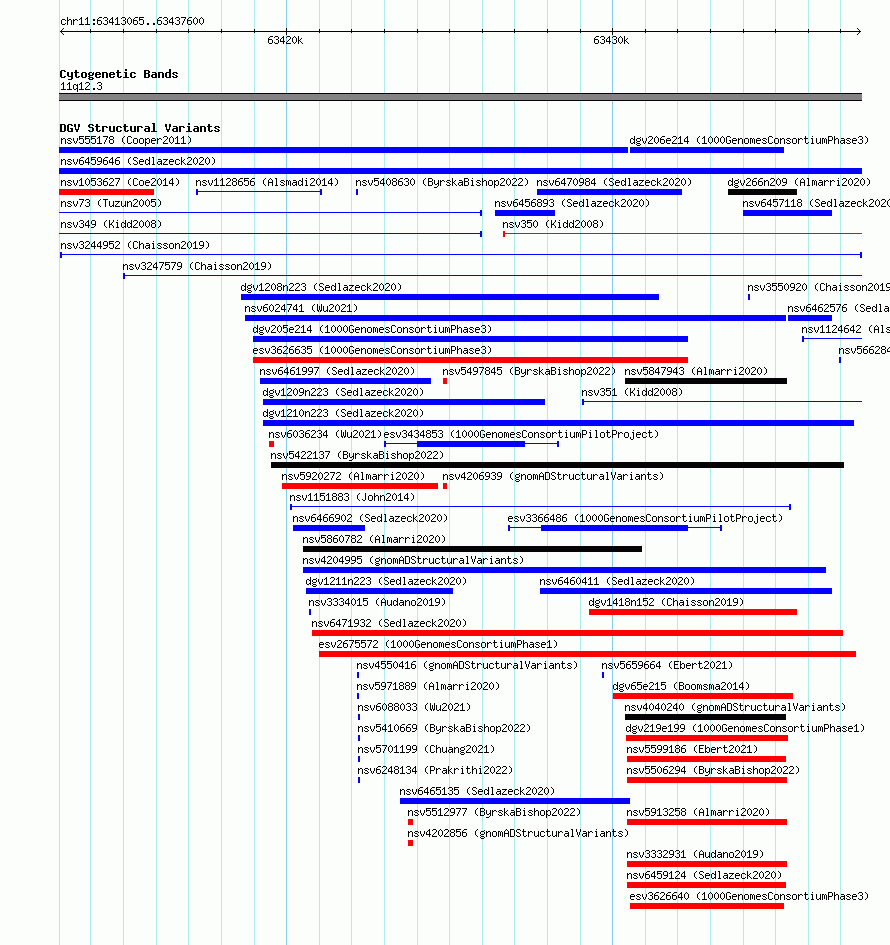Select dgv1208n223 (Sedlazeck2020) label

pos(321,287)
